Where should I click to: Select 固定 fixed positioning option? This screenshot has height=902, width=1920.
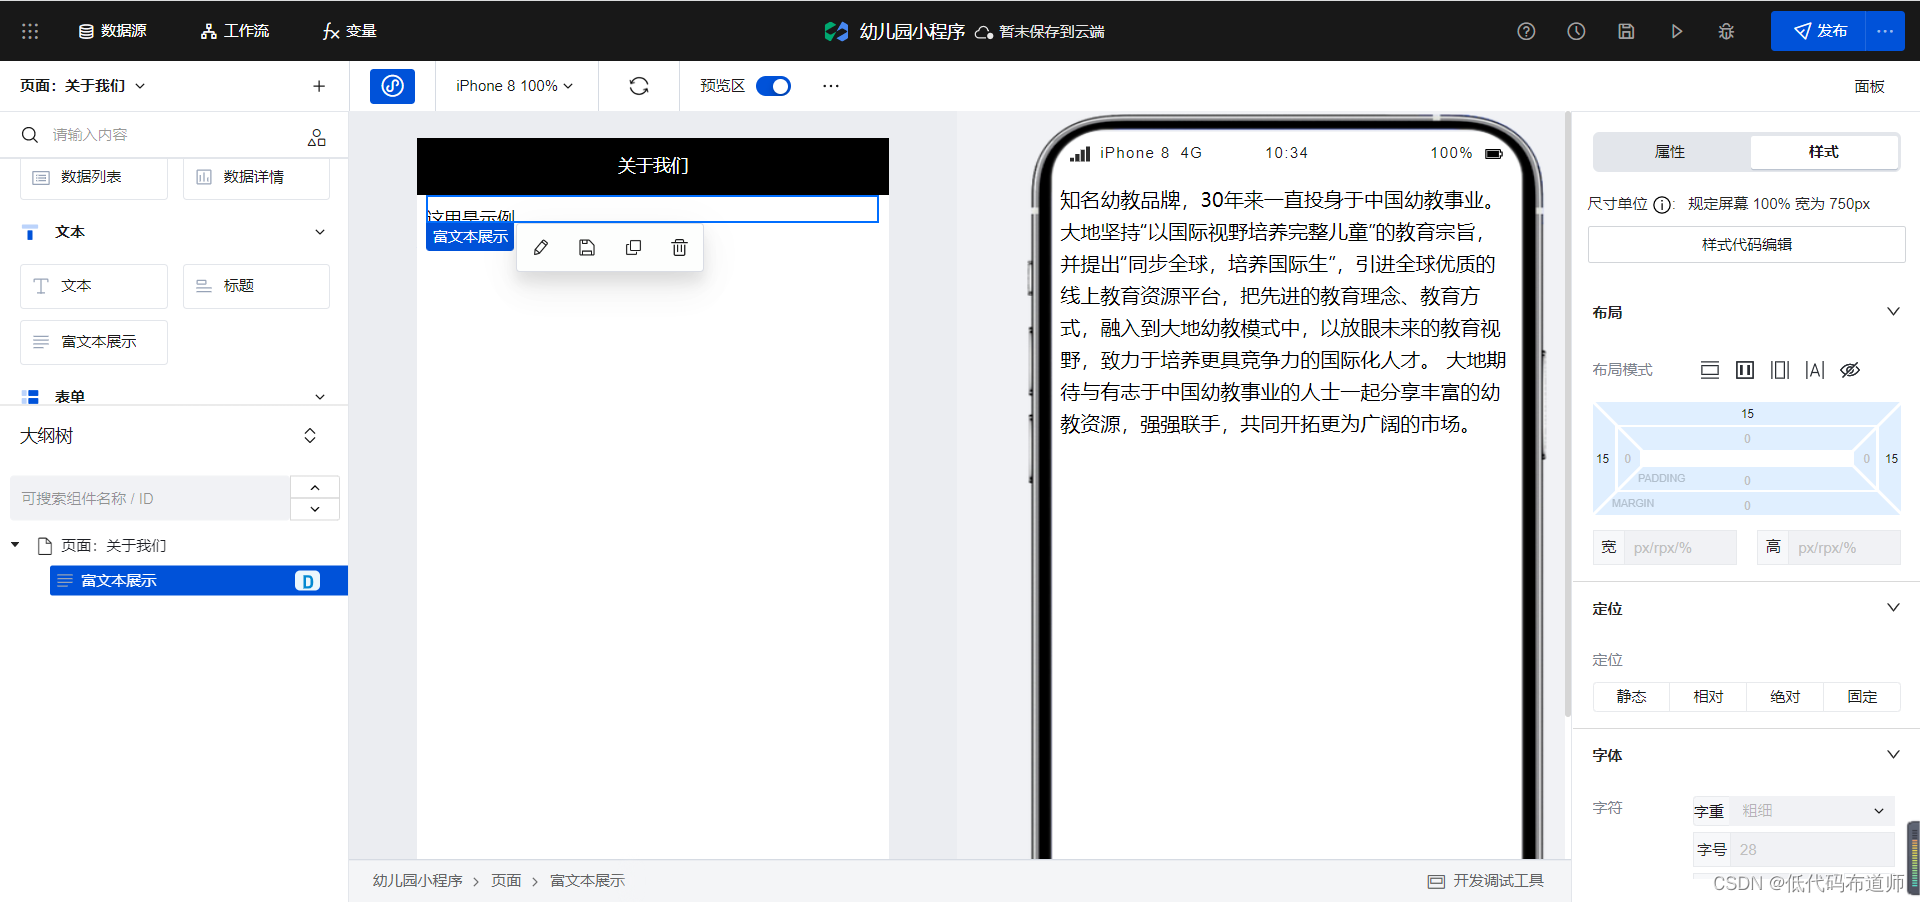coord(1862,697)
